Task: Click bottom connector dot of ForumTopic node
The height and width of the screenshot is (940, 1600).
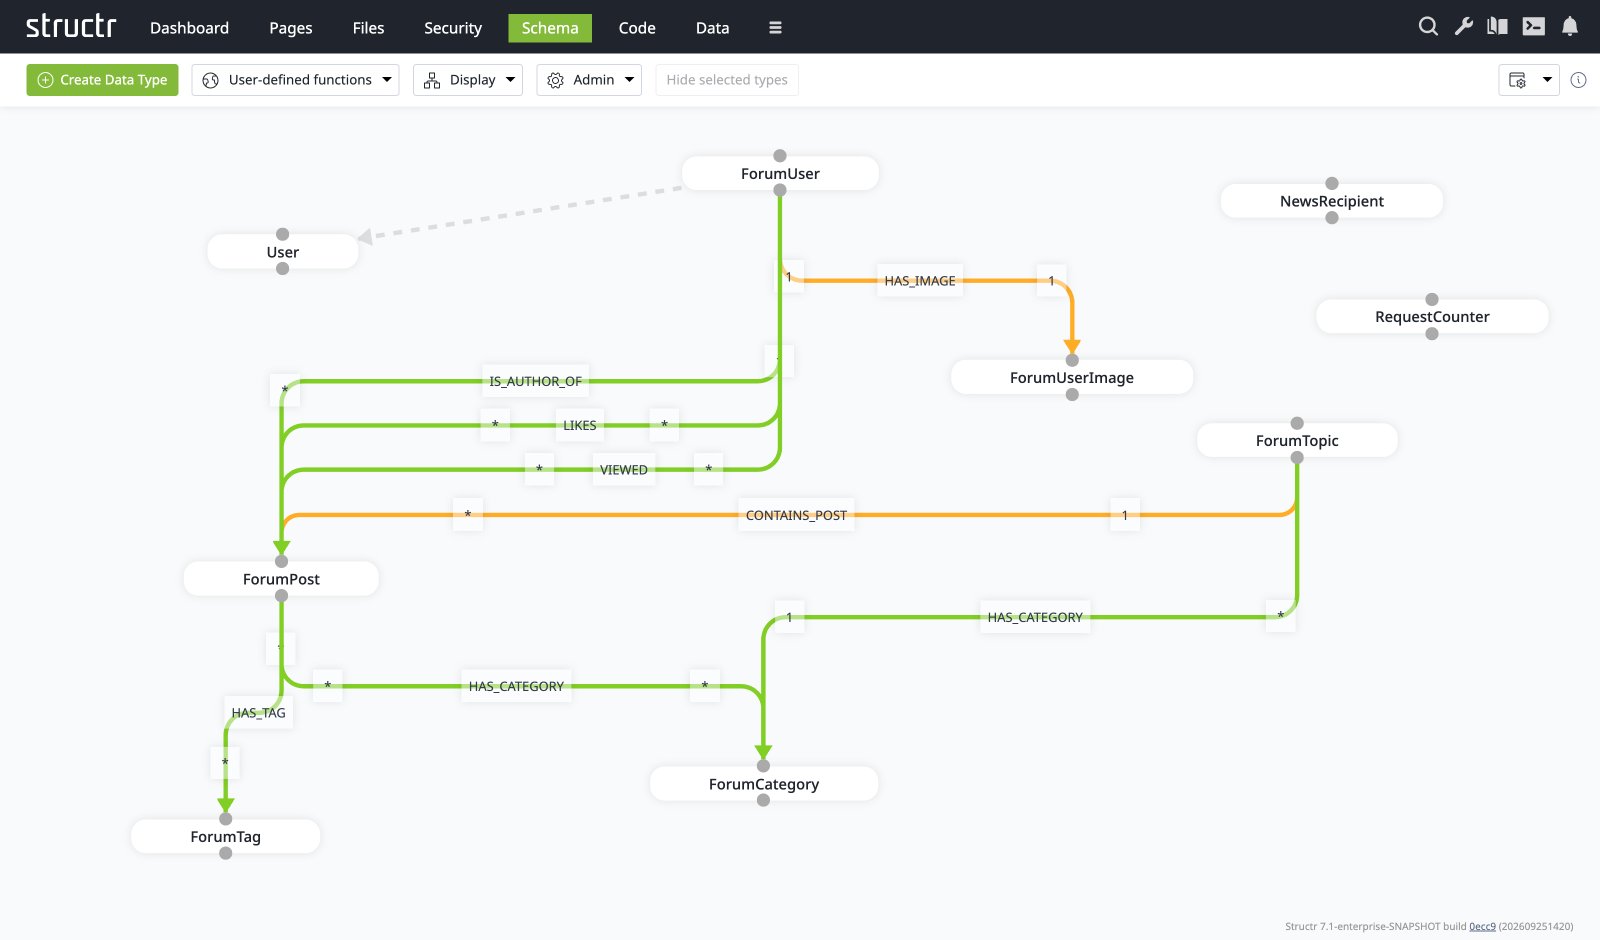Action: click(1297, 457)
